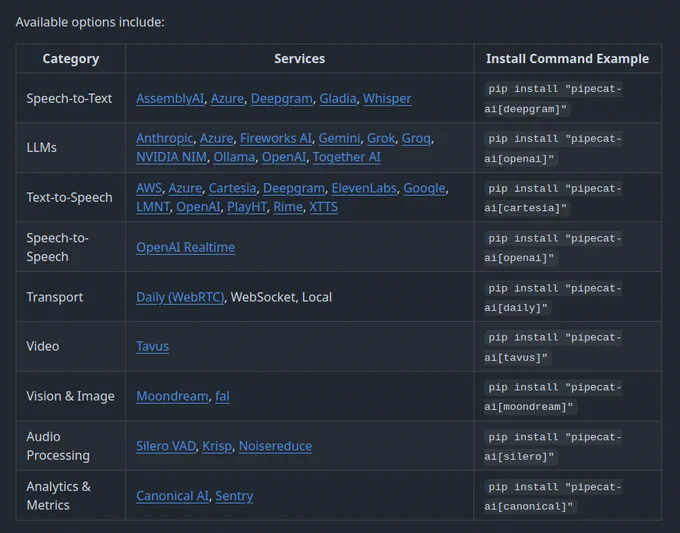The width and height of the screenshot is (680, 533).
Task: Follow the Gladia link
Action: (338, 98)
